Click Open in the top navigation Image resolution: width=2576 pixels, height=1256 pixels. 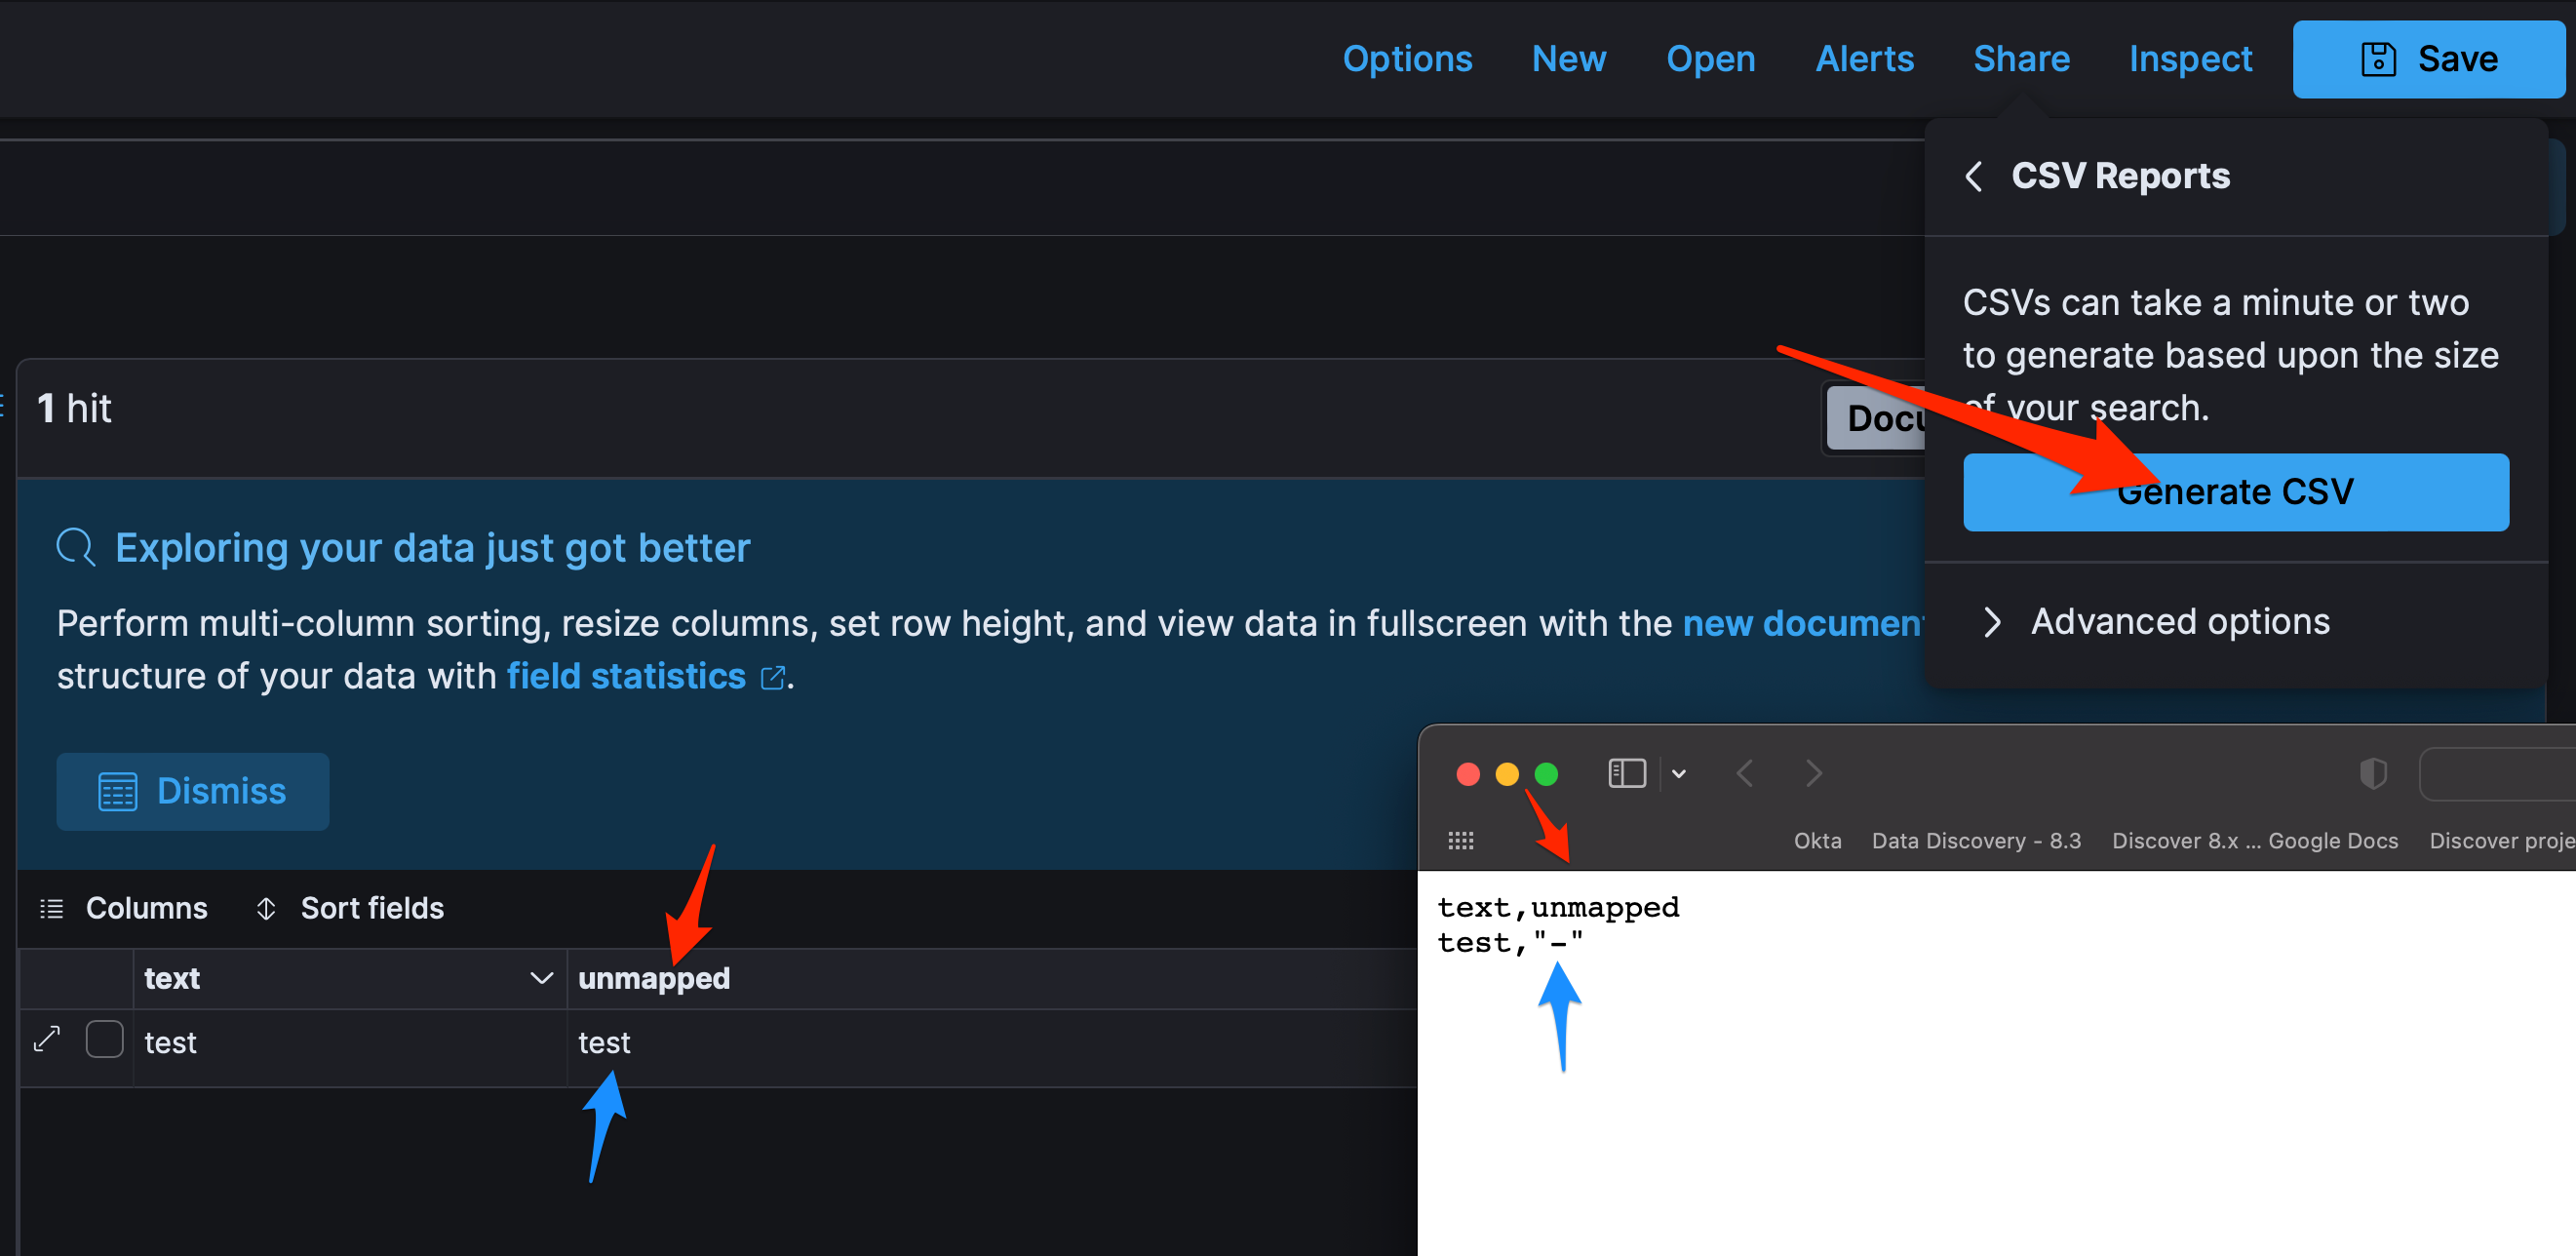pyautogui.click(x=1710, y=59)
